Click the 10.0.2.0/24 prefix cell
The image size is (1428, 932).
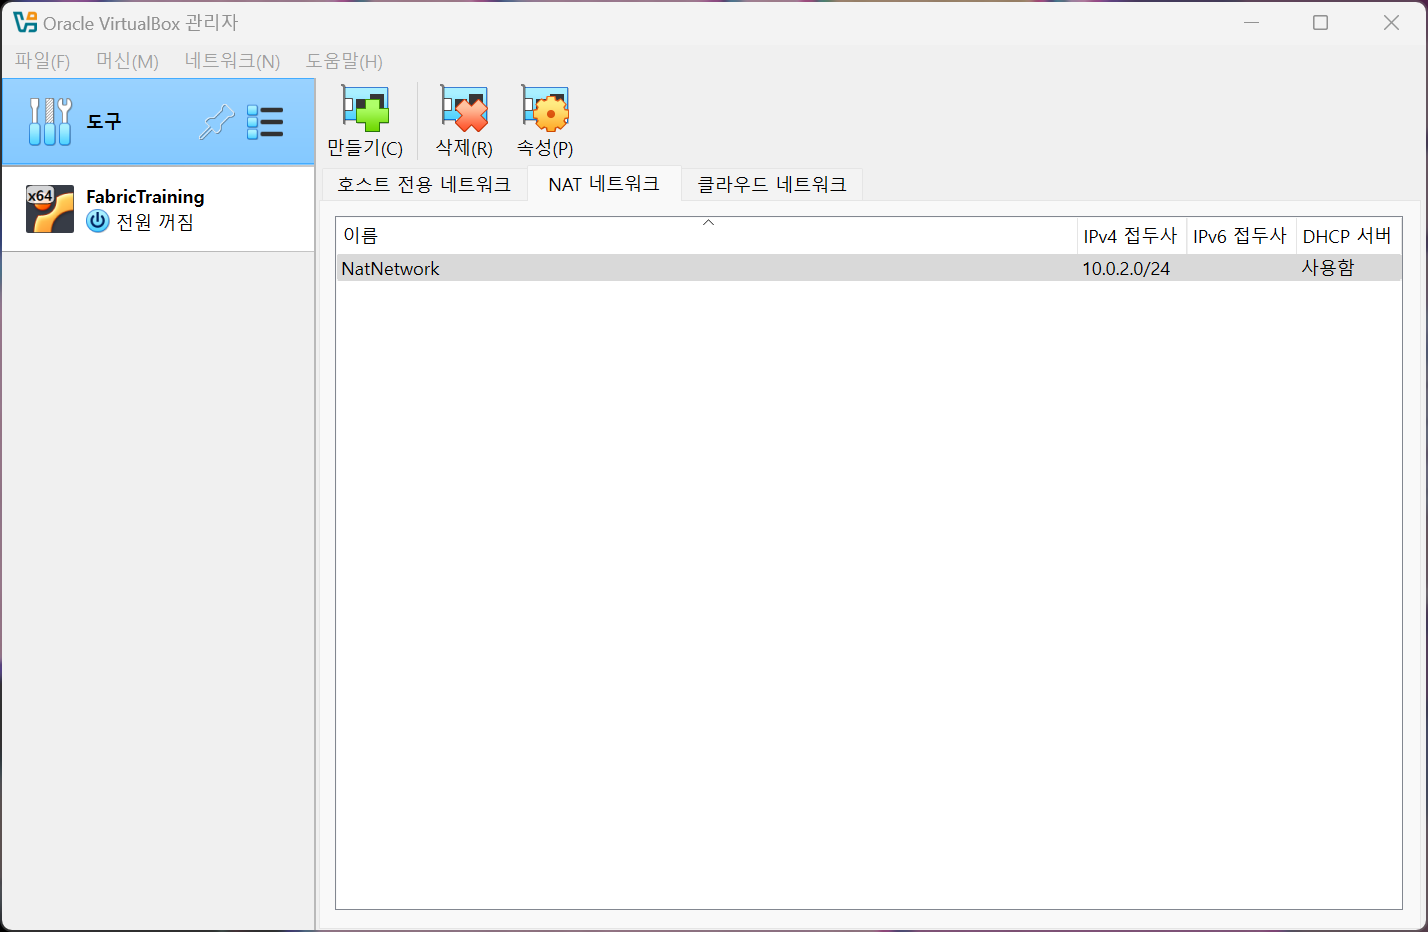click(x=1126, y=268)
